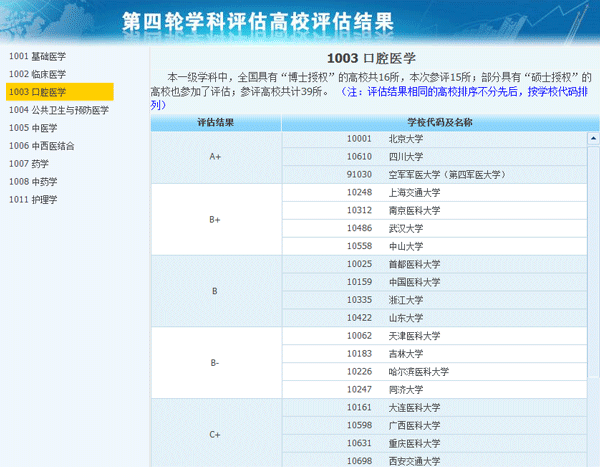Click row 10486 武汉大学
The image size is (600, 468).
(434, 228)
